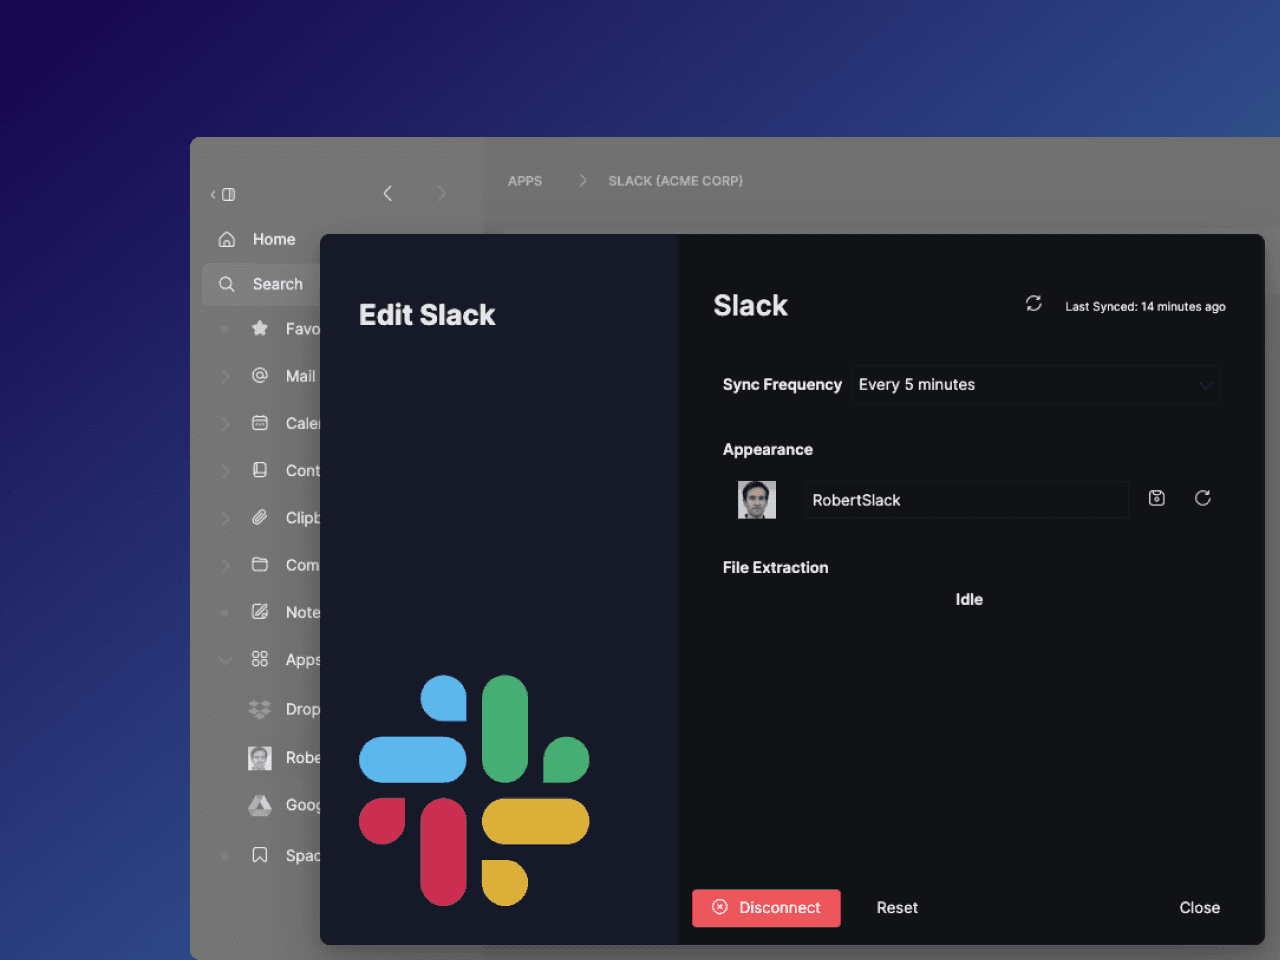The image size is (1280, 960).
Task: Click SLACK (ACME CORP) breadcrumb
Action: (676, 181)
